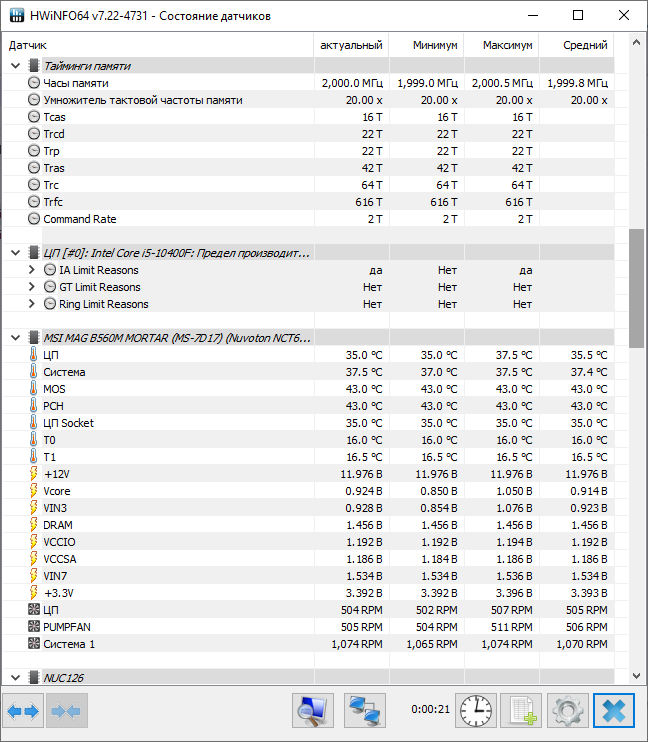Click the Минимум column header
The image size is (648, 742).
click(x=426, y=45)
